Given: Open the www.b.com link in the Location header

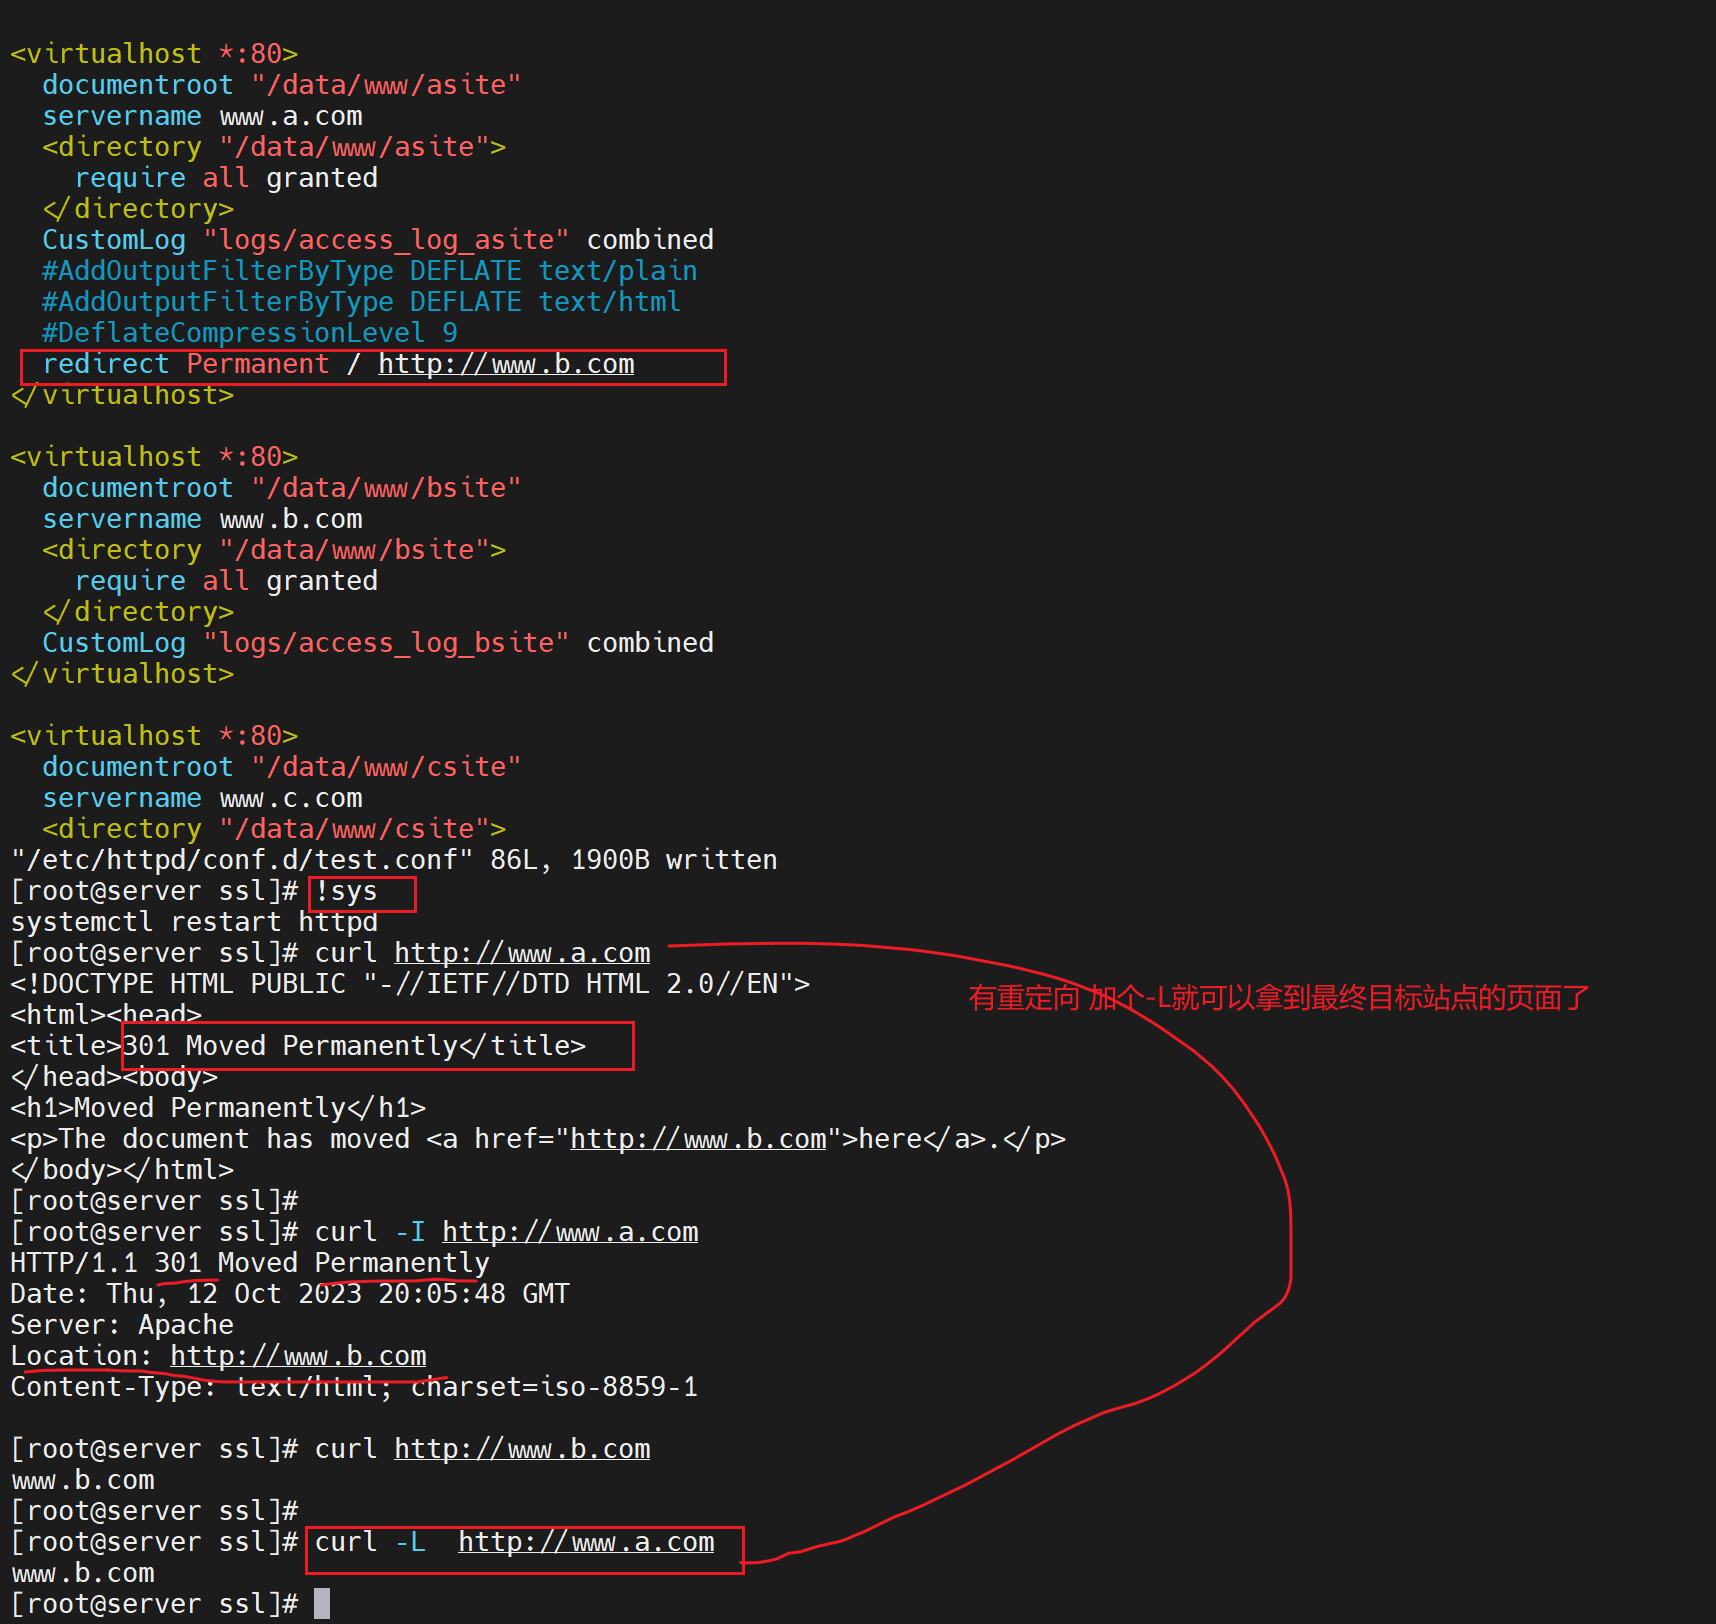Looking at the screenshot, I should [298, 1356].
